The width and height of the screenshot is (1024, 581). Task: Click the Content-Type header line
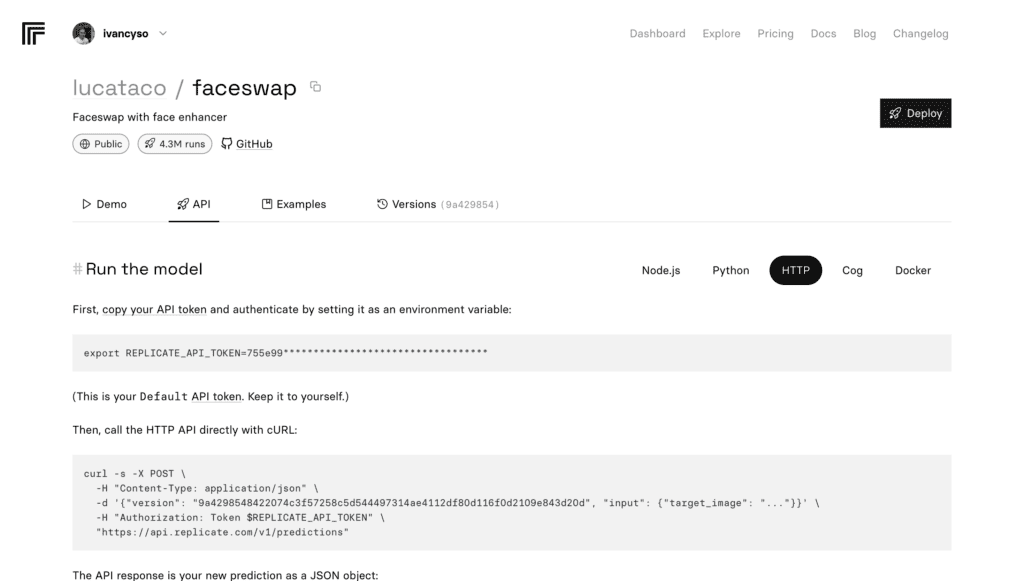click(207, 488)
